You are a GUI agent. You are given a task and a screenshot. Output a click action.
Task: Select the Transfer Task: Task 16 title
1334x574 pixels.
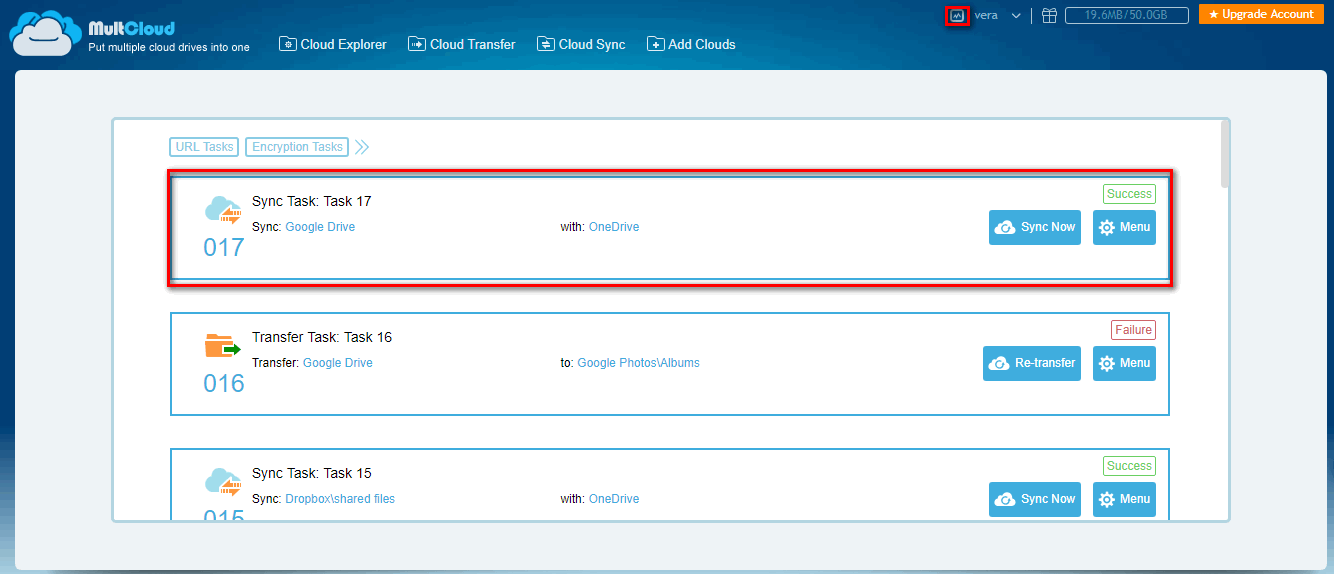coord(322,337)
